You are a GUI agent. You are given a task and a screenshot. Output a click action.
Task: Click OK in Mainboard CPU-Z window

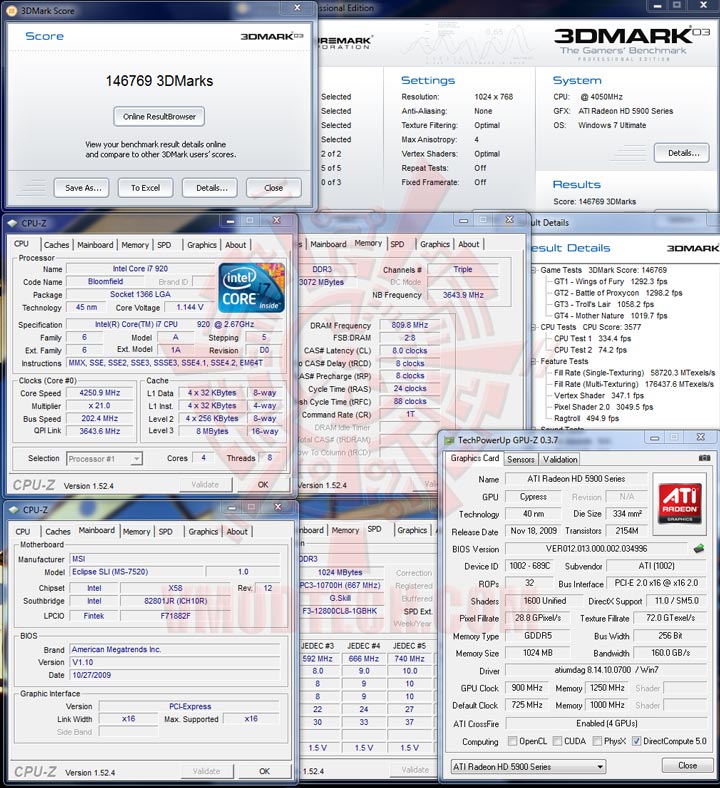click(x=264, y=771)
